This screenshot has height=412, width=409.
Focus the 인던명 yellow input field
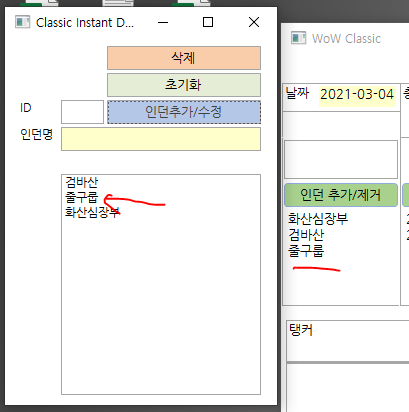coord(161,139)
